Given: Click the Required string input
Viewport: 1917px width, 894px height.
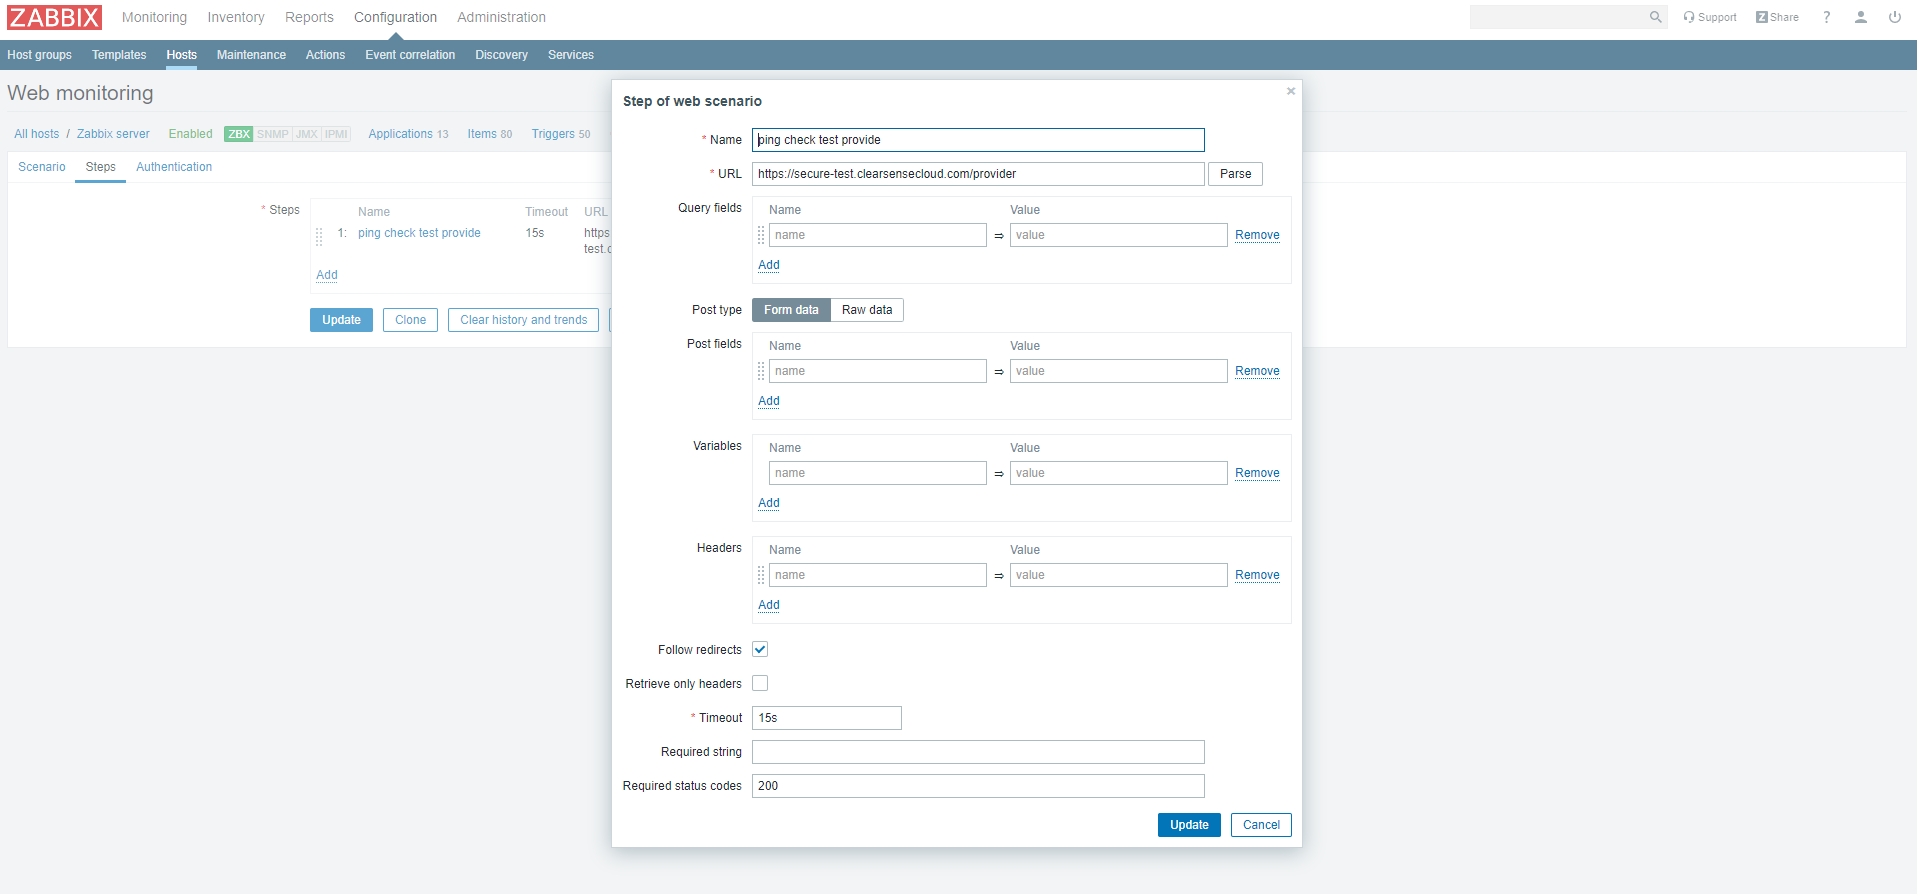Looking at the screenshot, I should (978, 752).
